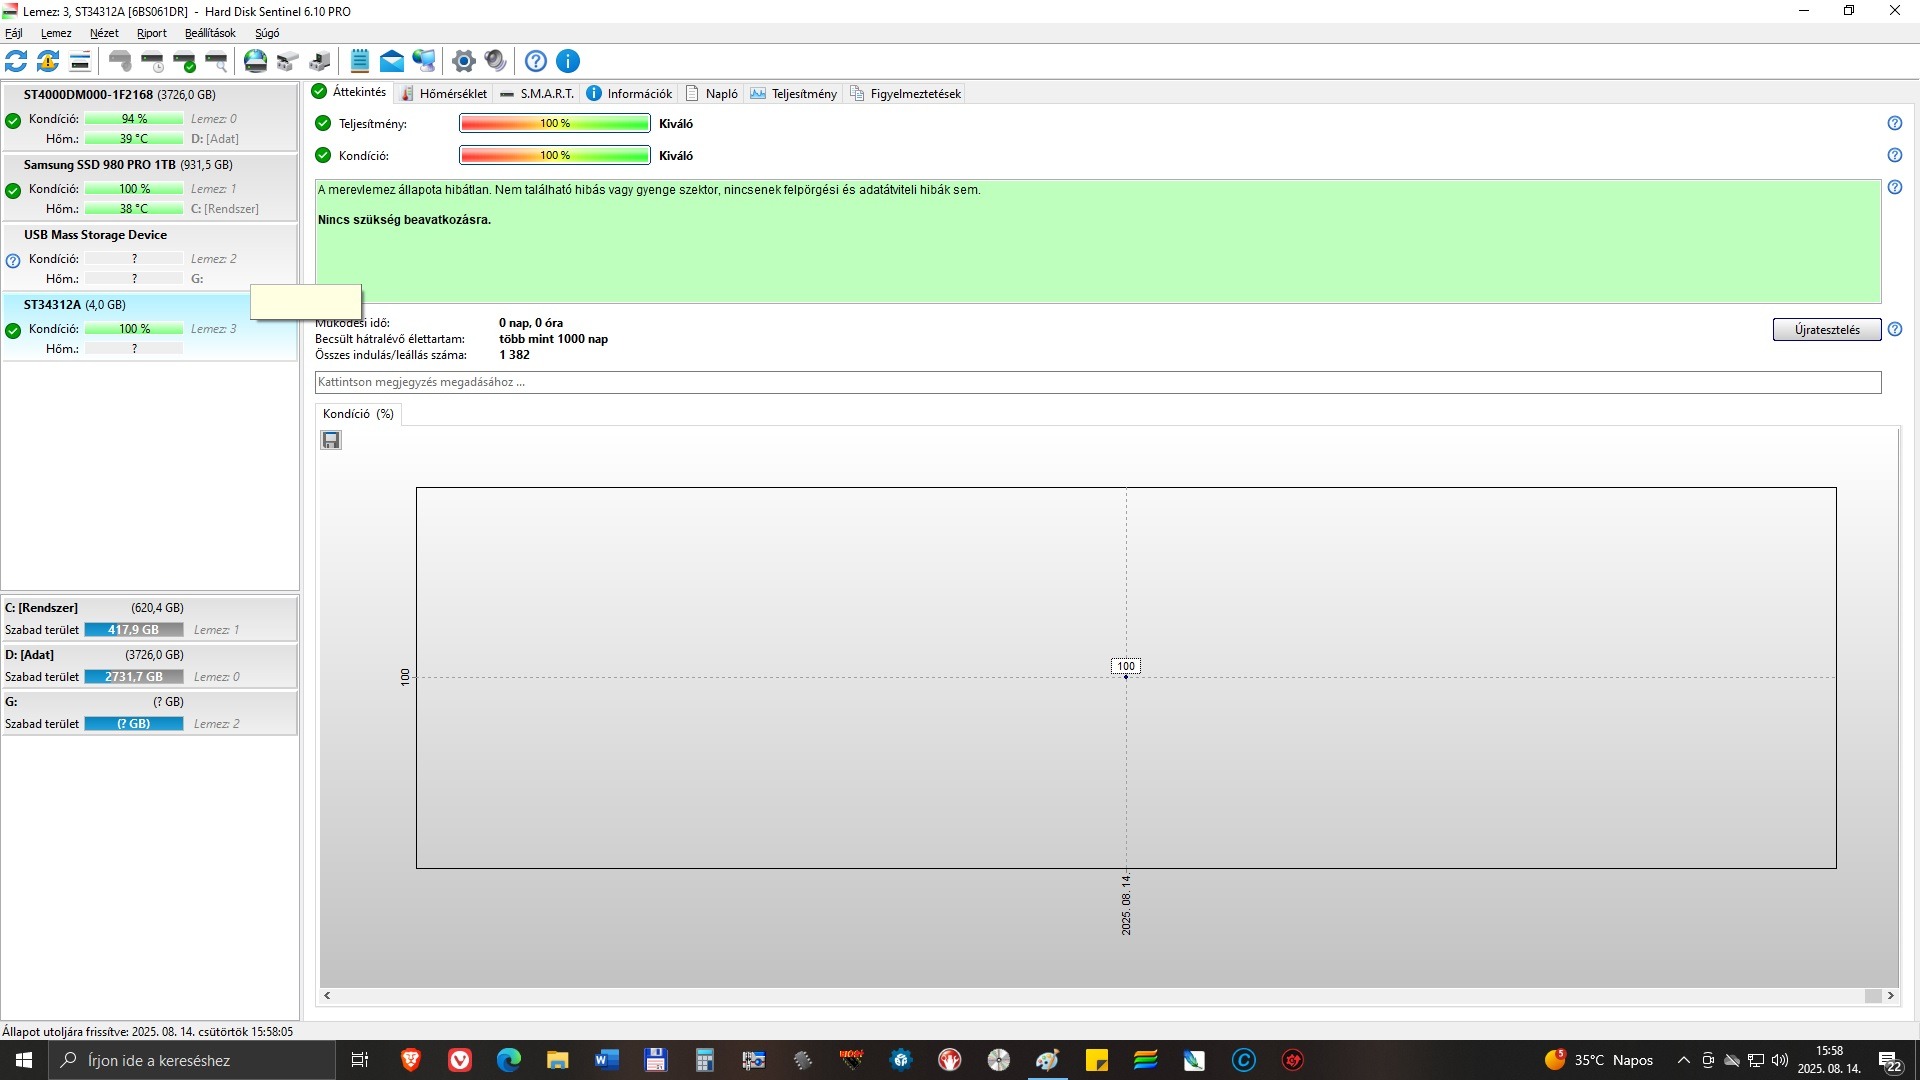This screenshot has width=1920, height=1080.
Task: Click the send email envelope icon
Action: (x=392, y=61)
